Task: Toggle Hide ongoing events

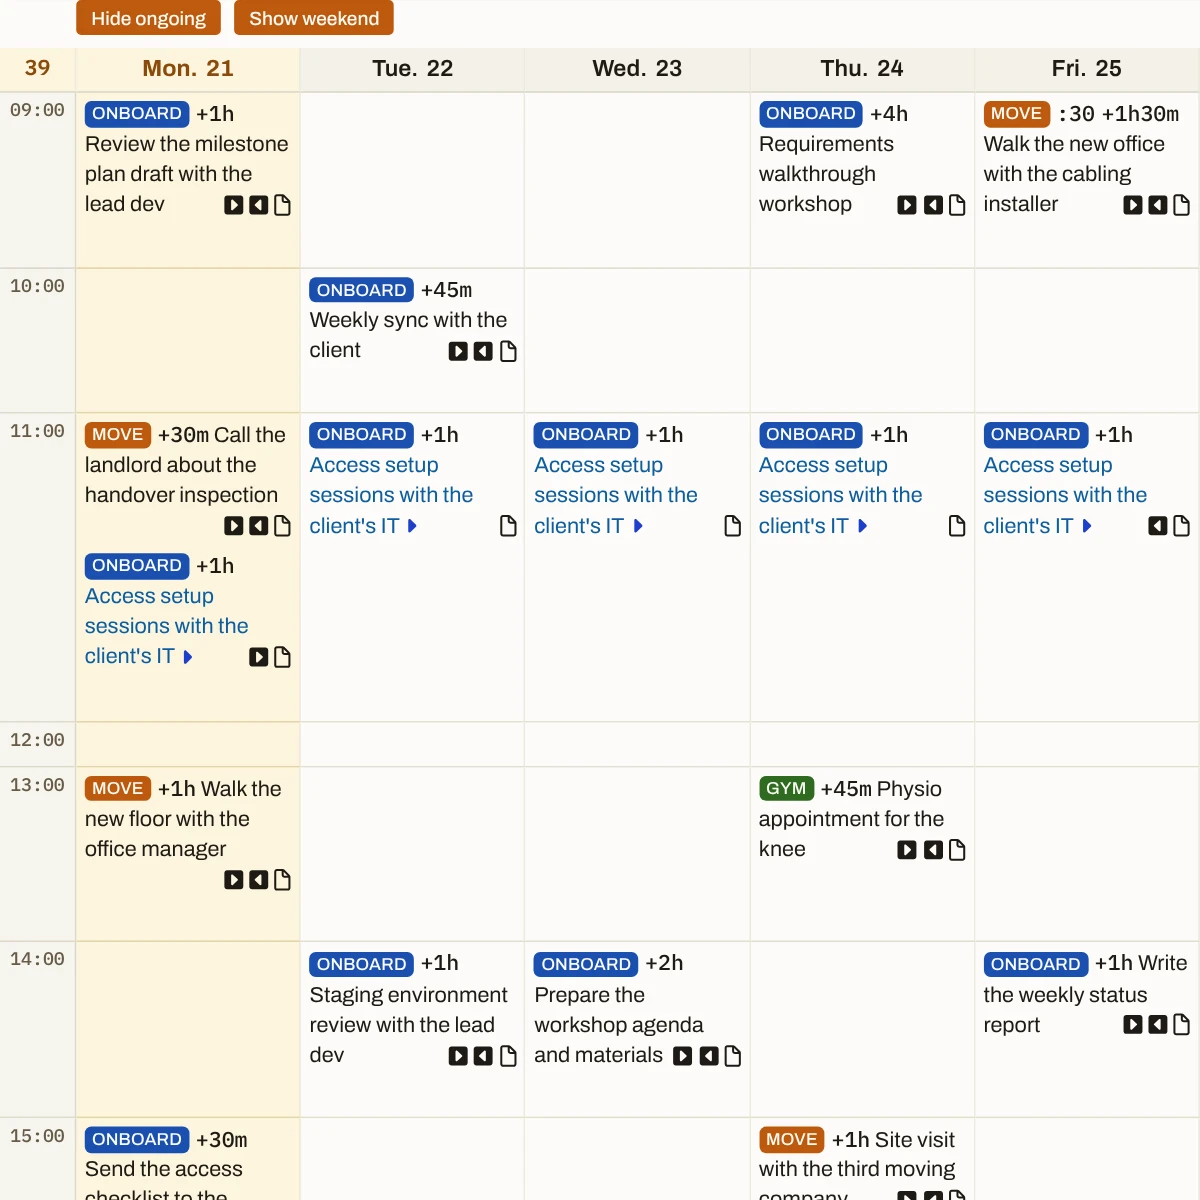Action: click(x=148, y=18)
